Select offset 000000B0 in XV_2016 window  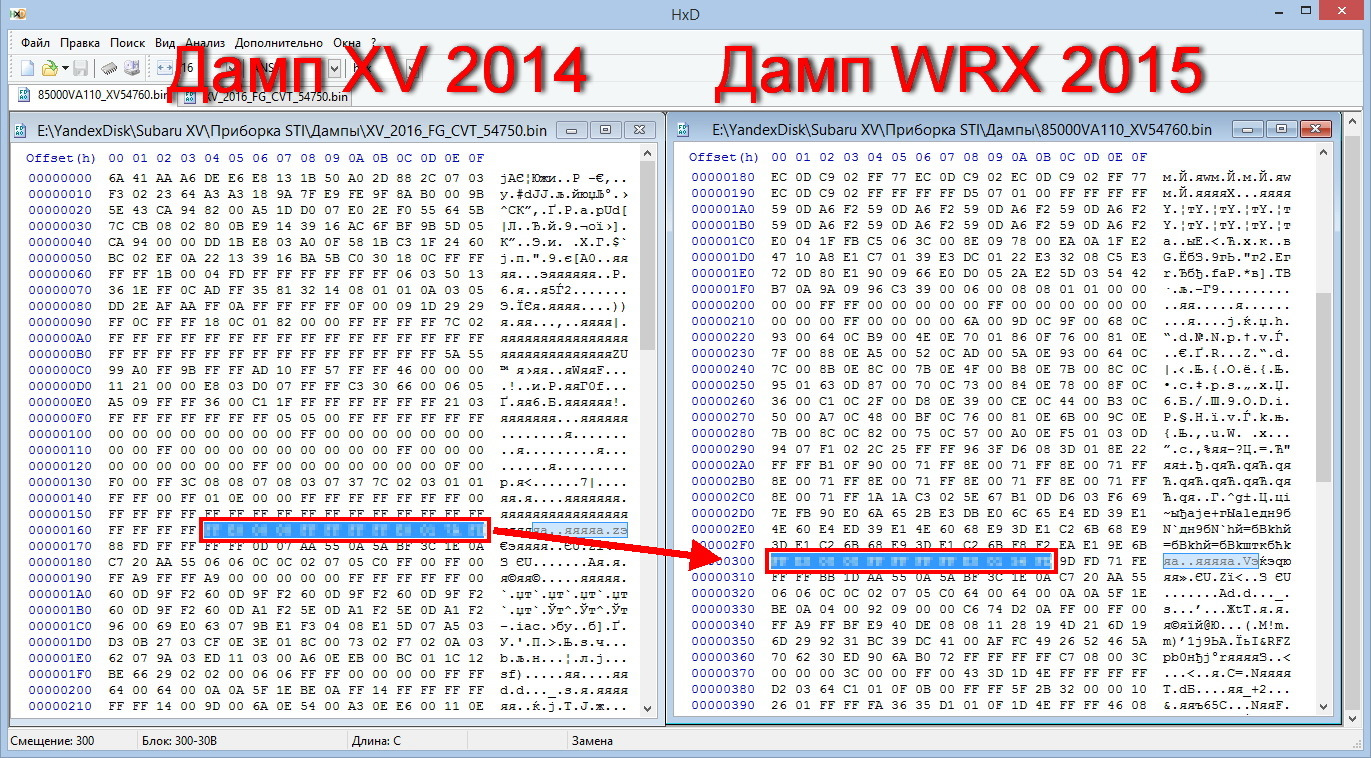tap(60, 354)
